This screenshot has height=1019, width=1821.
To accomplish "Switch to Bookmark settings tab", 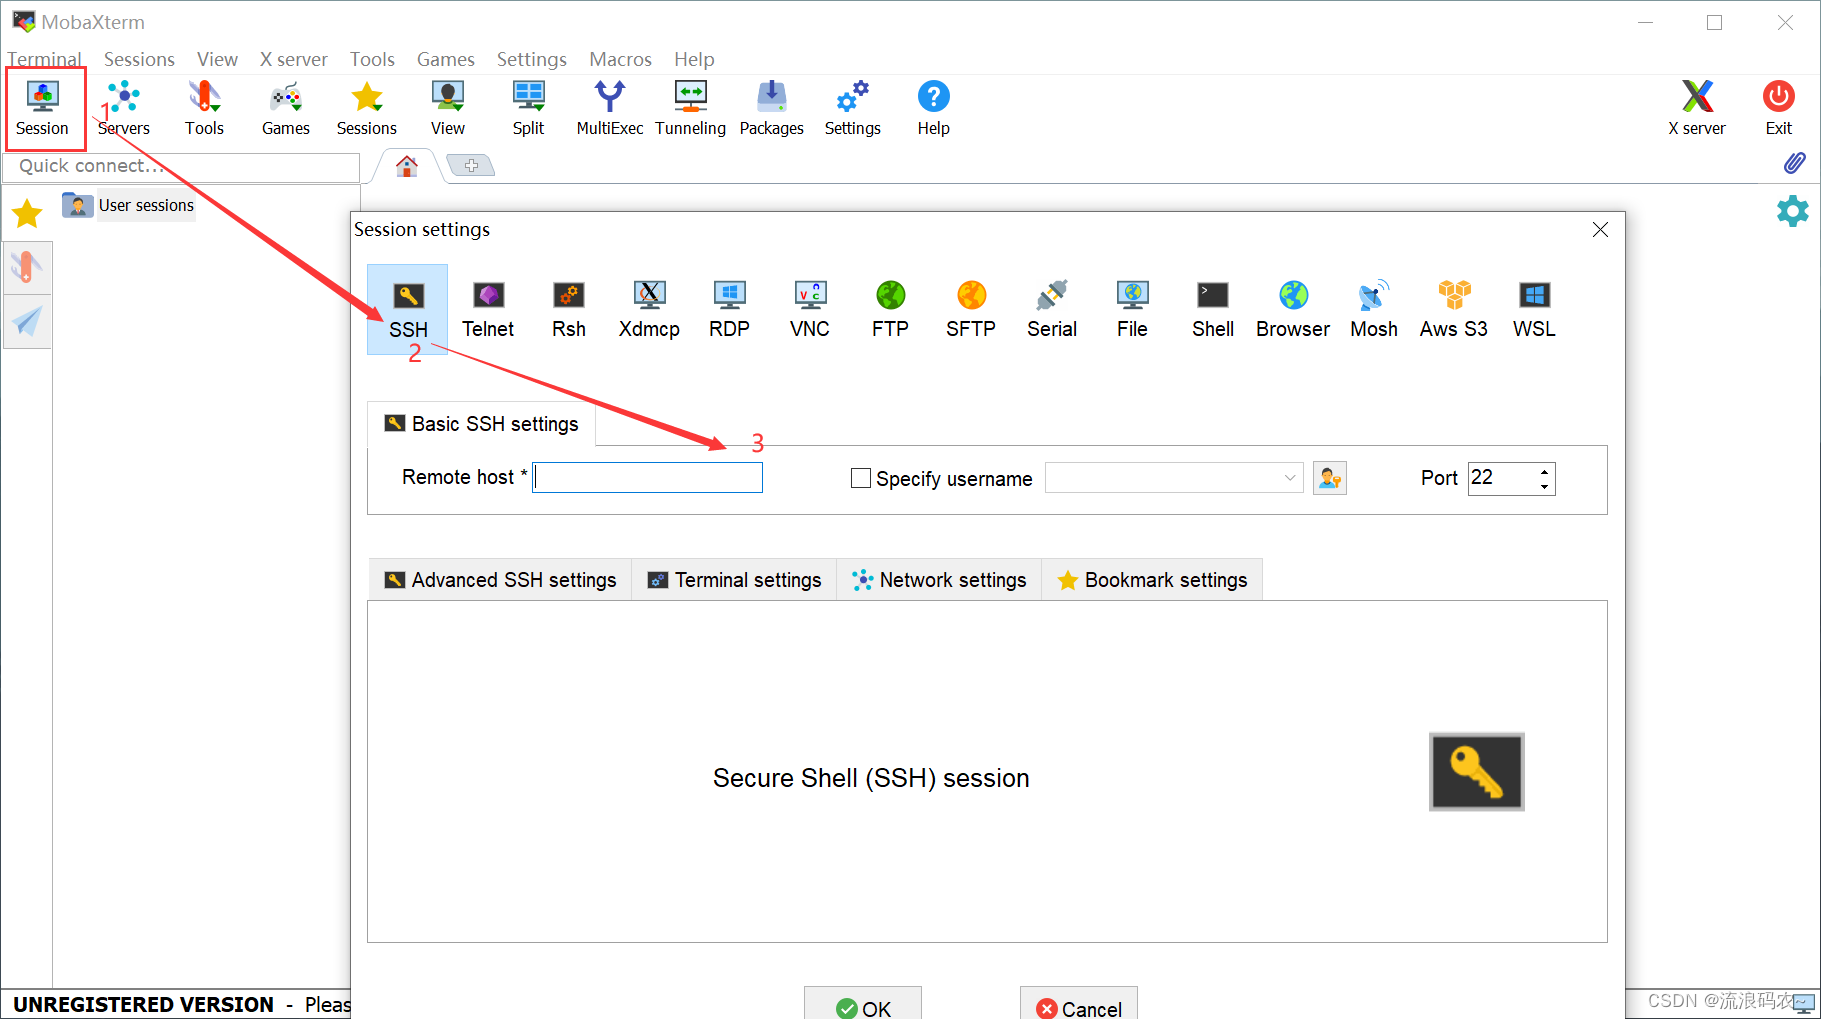I will (x=1152, y=580).
